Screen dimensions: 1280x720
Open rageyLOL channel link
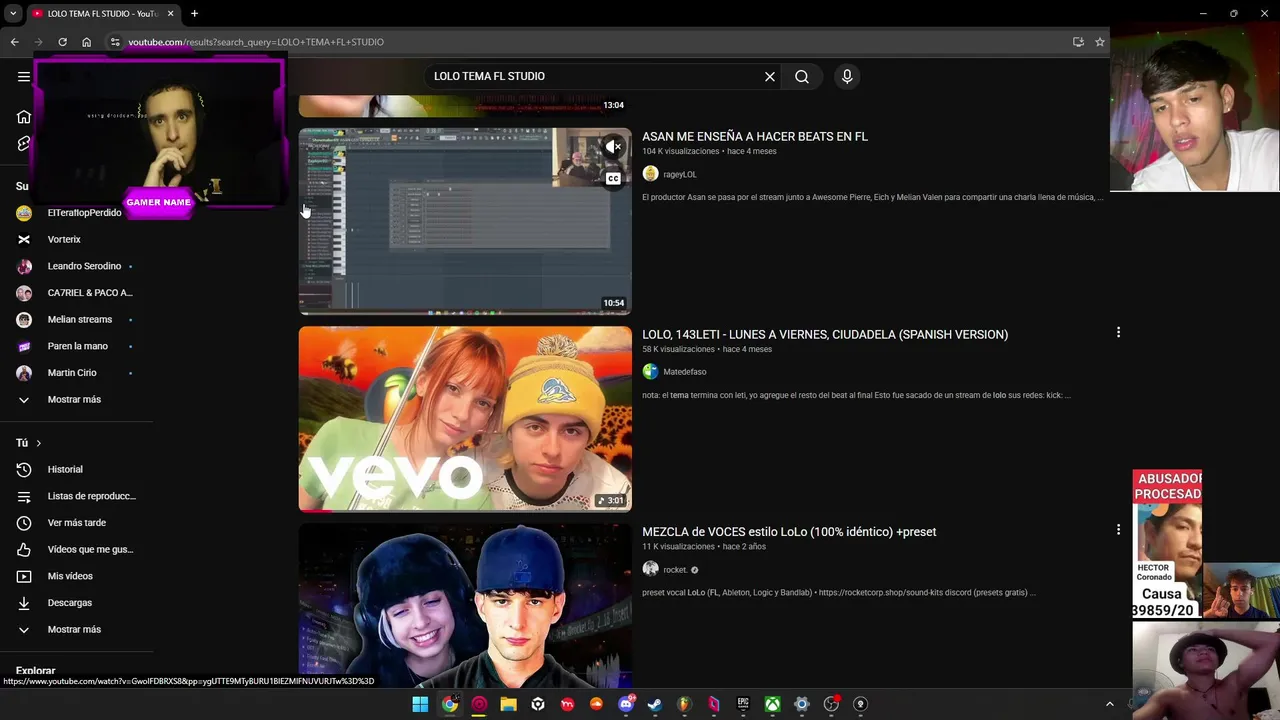click(680, 174)
